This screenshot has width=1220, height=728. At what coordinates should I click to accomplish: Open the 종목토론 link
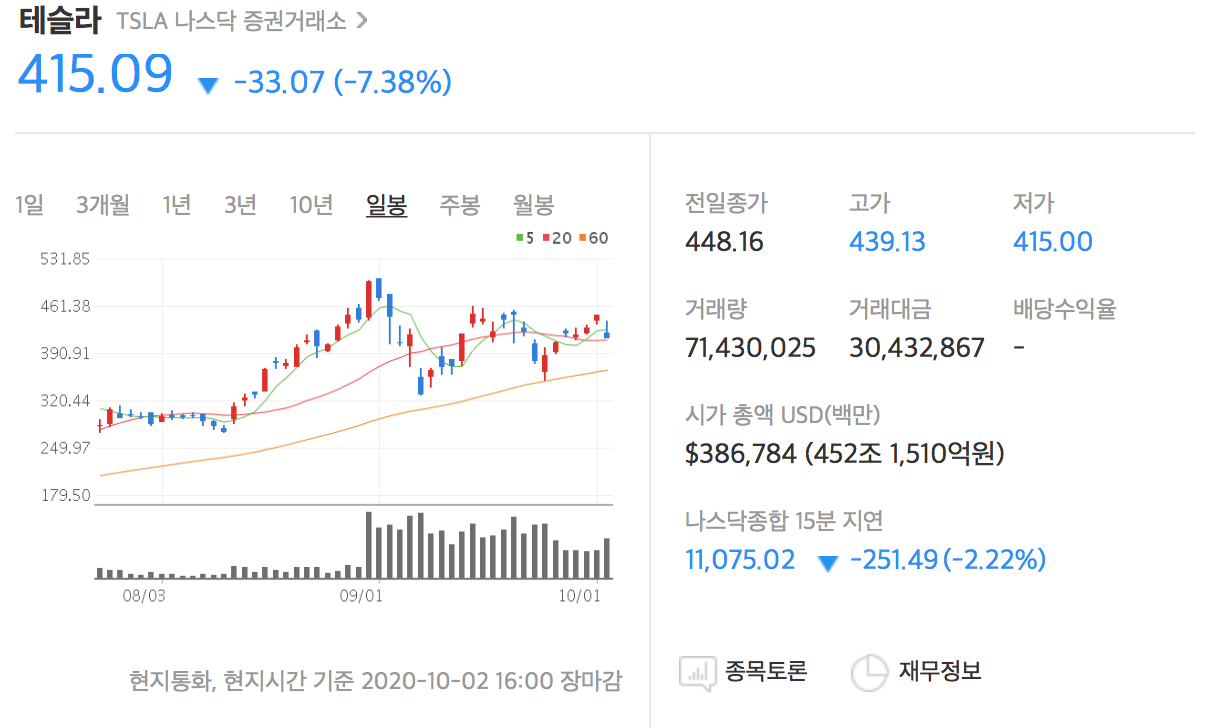tap(767, 671)
